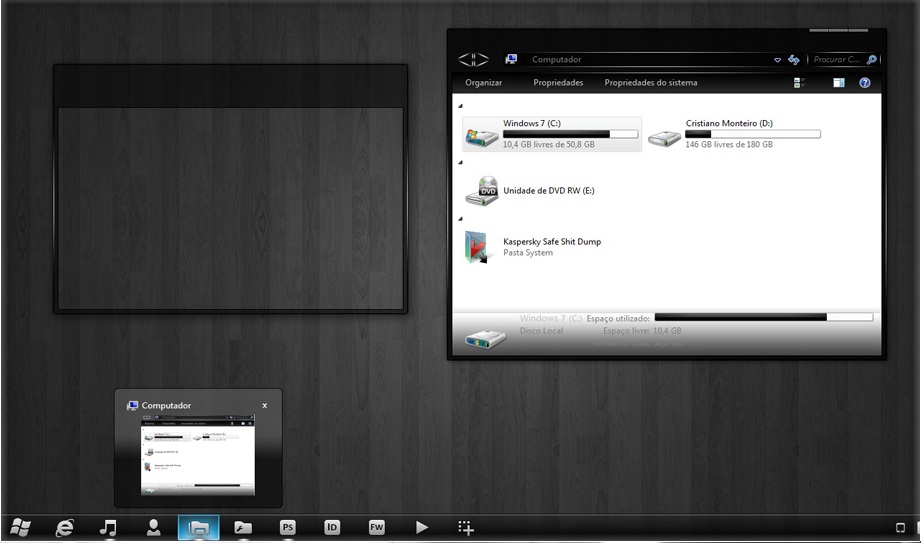The height and width of the screenshot is (543, 921).
Task: Click '10,4 GB livres de 50,8 GB' text
Action: coord(549,144)
